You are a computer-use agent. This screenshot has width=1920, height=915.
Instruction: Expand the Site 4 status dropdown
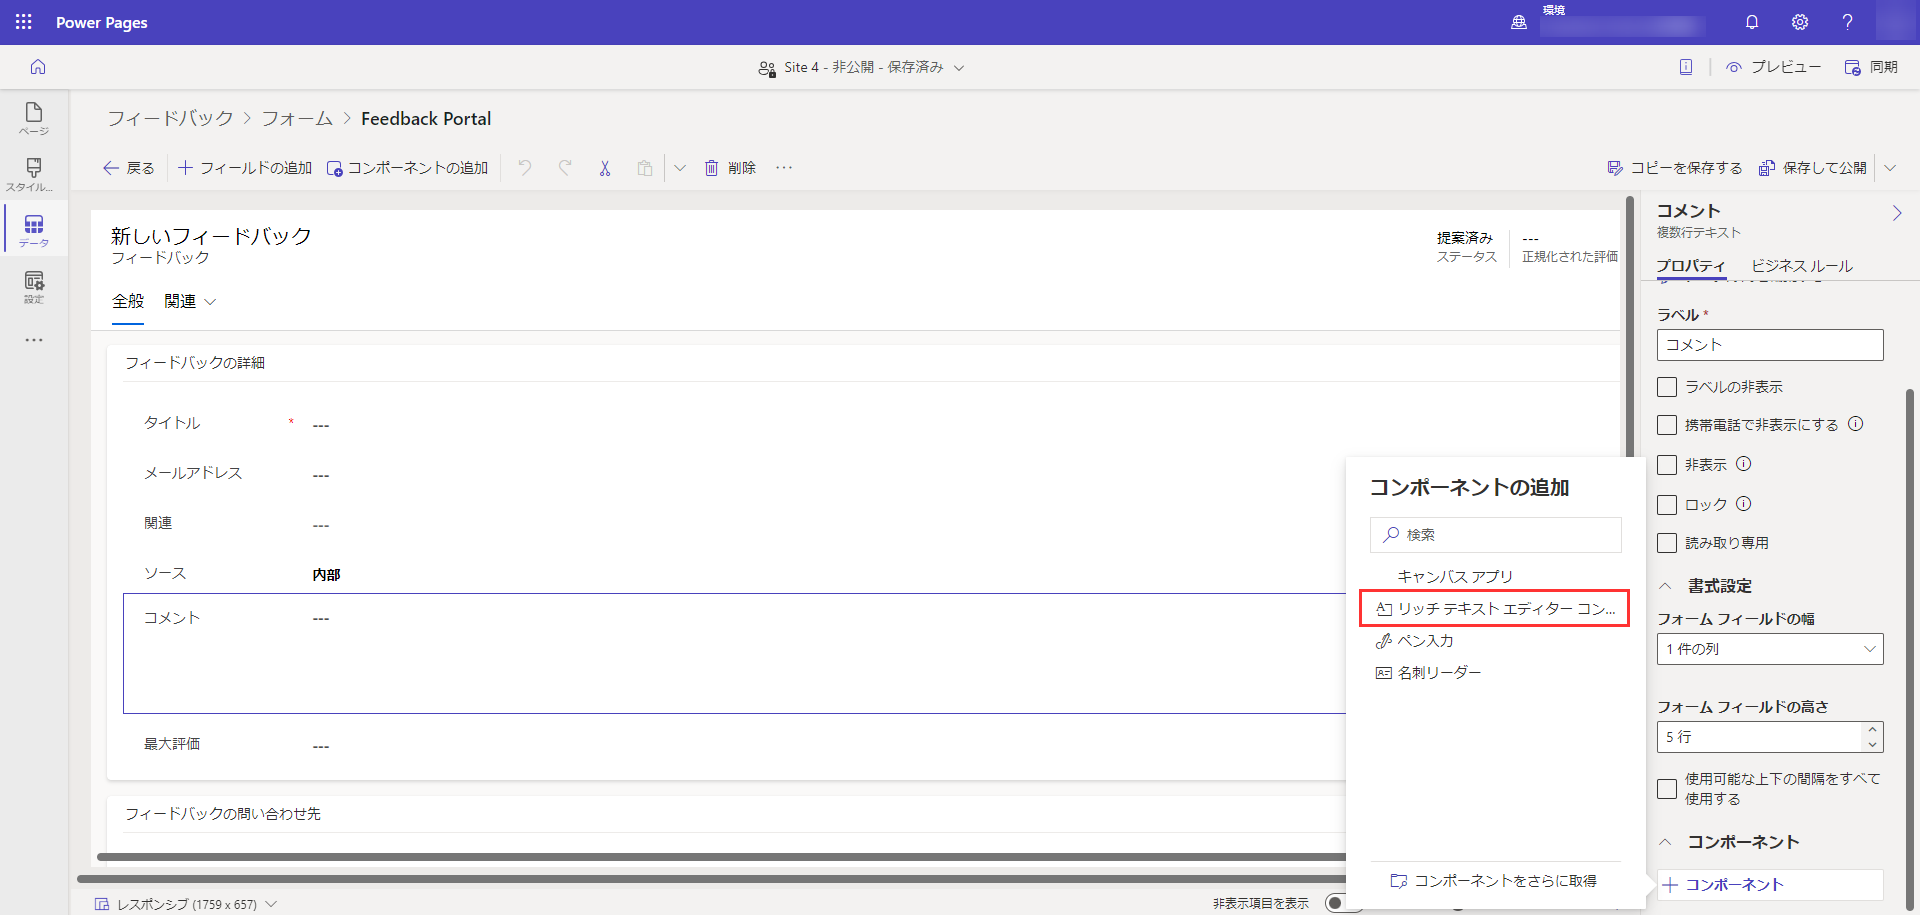coord(959,68)
